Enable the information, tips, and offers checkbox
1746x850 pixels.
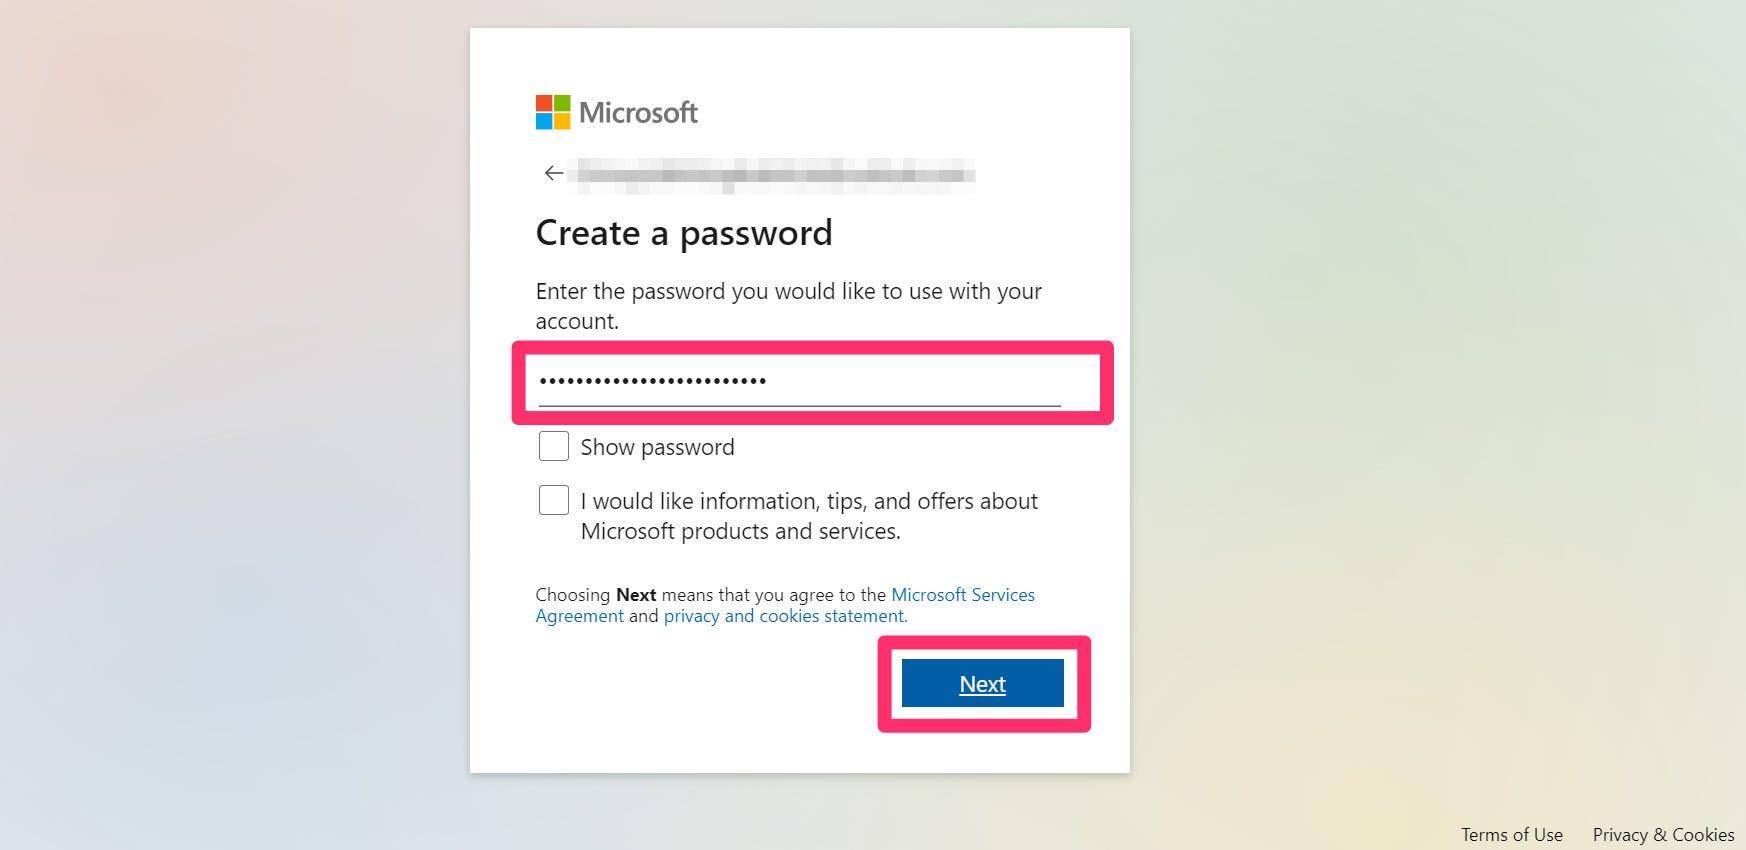pyautogui.click(x=554, y=500)
